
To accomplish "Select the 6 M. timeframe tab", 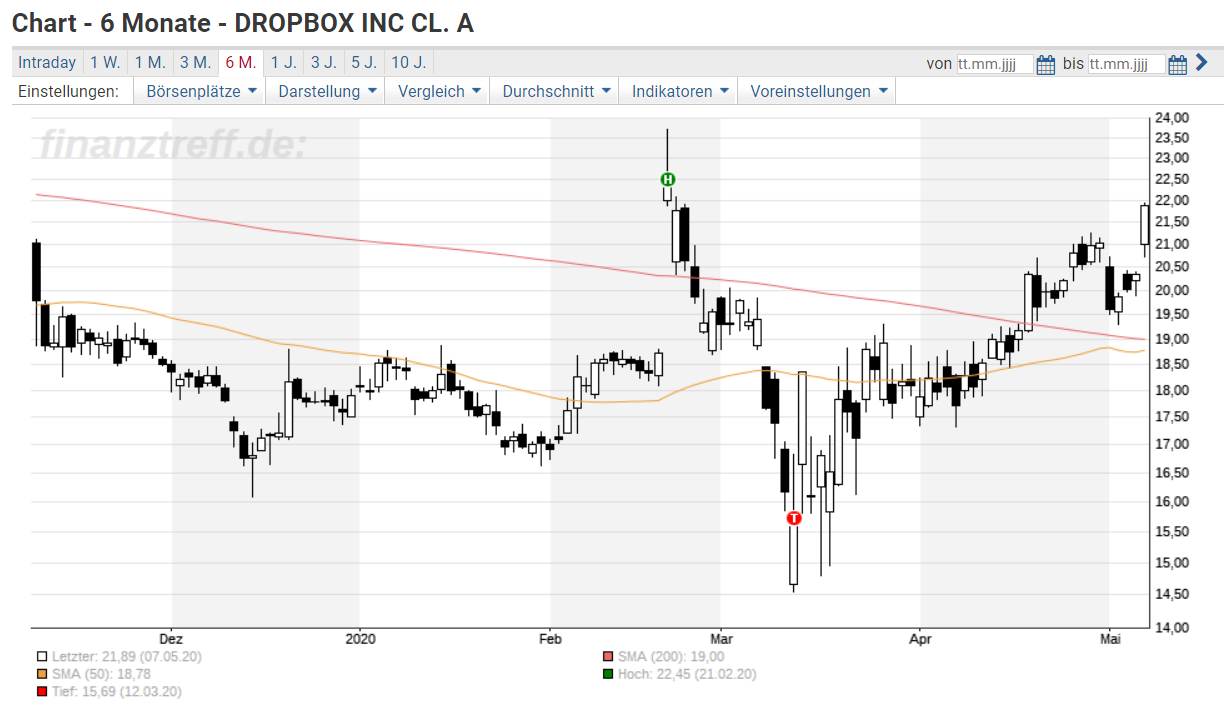I will click(241, 62).
